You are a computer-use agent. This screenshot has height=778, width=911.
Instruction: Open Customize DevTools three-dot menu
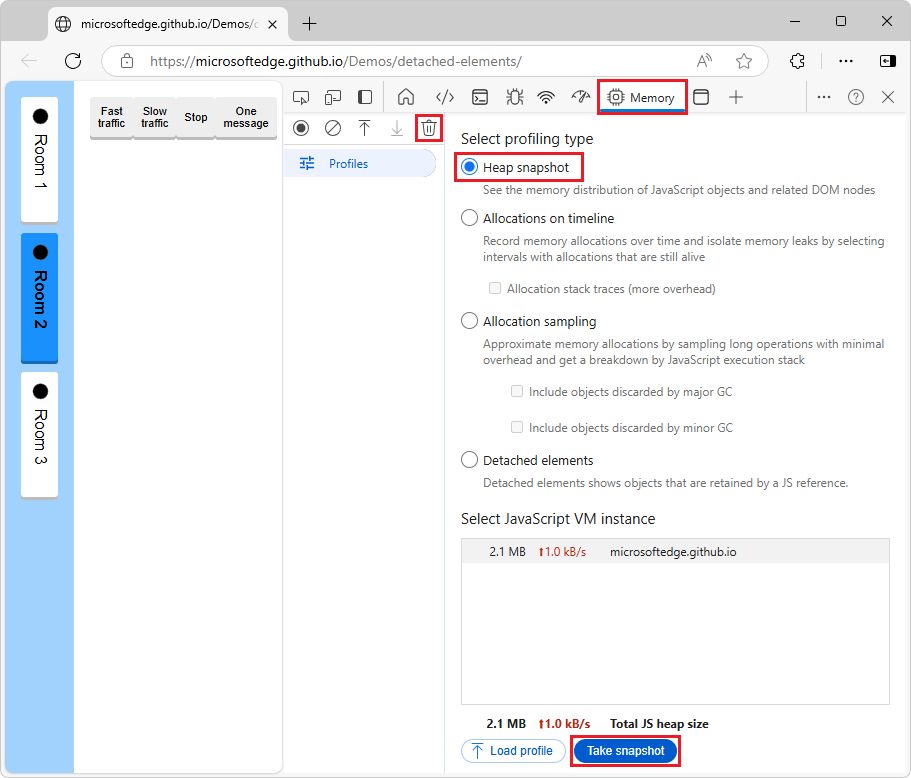(824, 97)
